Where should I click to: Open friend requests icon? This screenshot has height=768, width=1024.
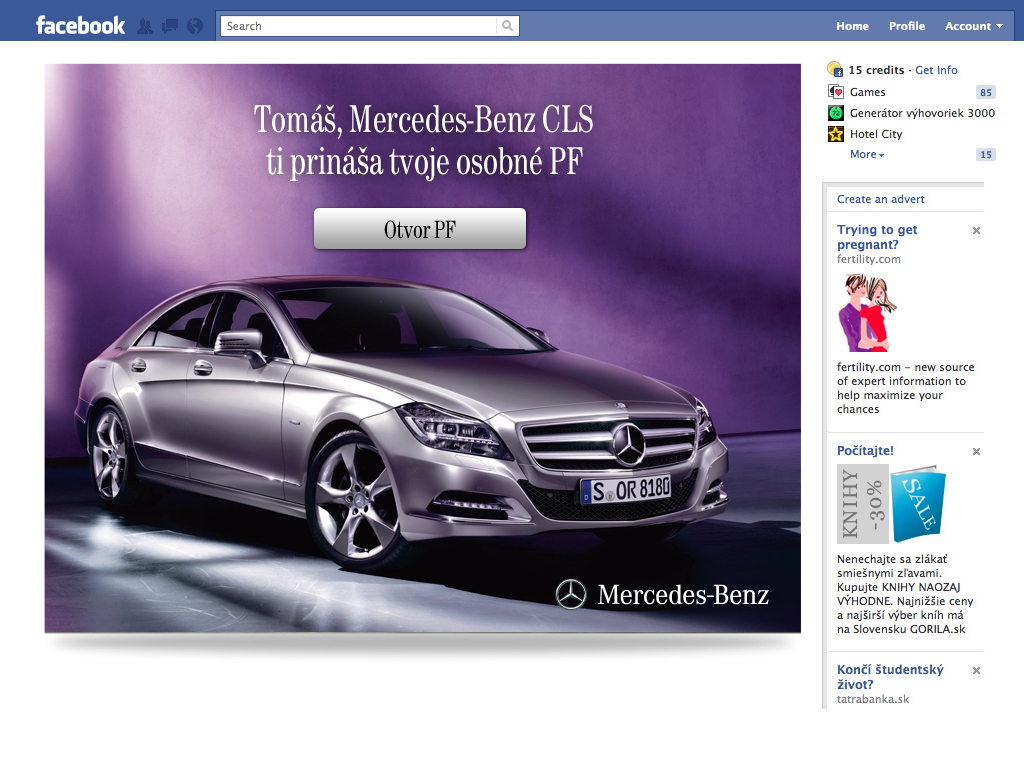(144, 26)
